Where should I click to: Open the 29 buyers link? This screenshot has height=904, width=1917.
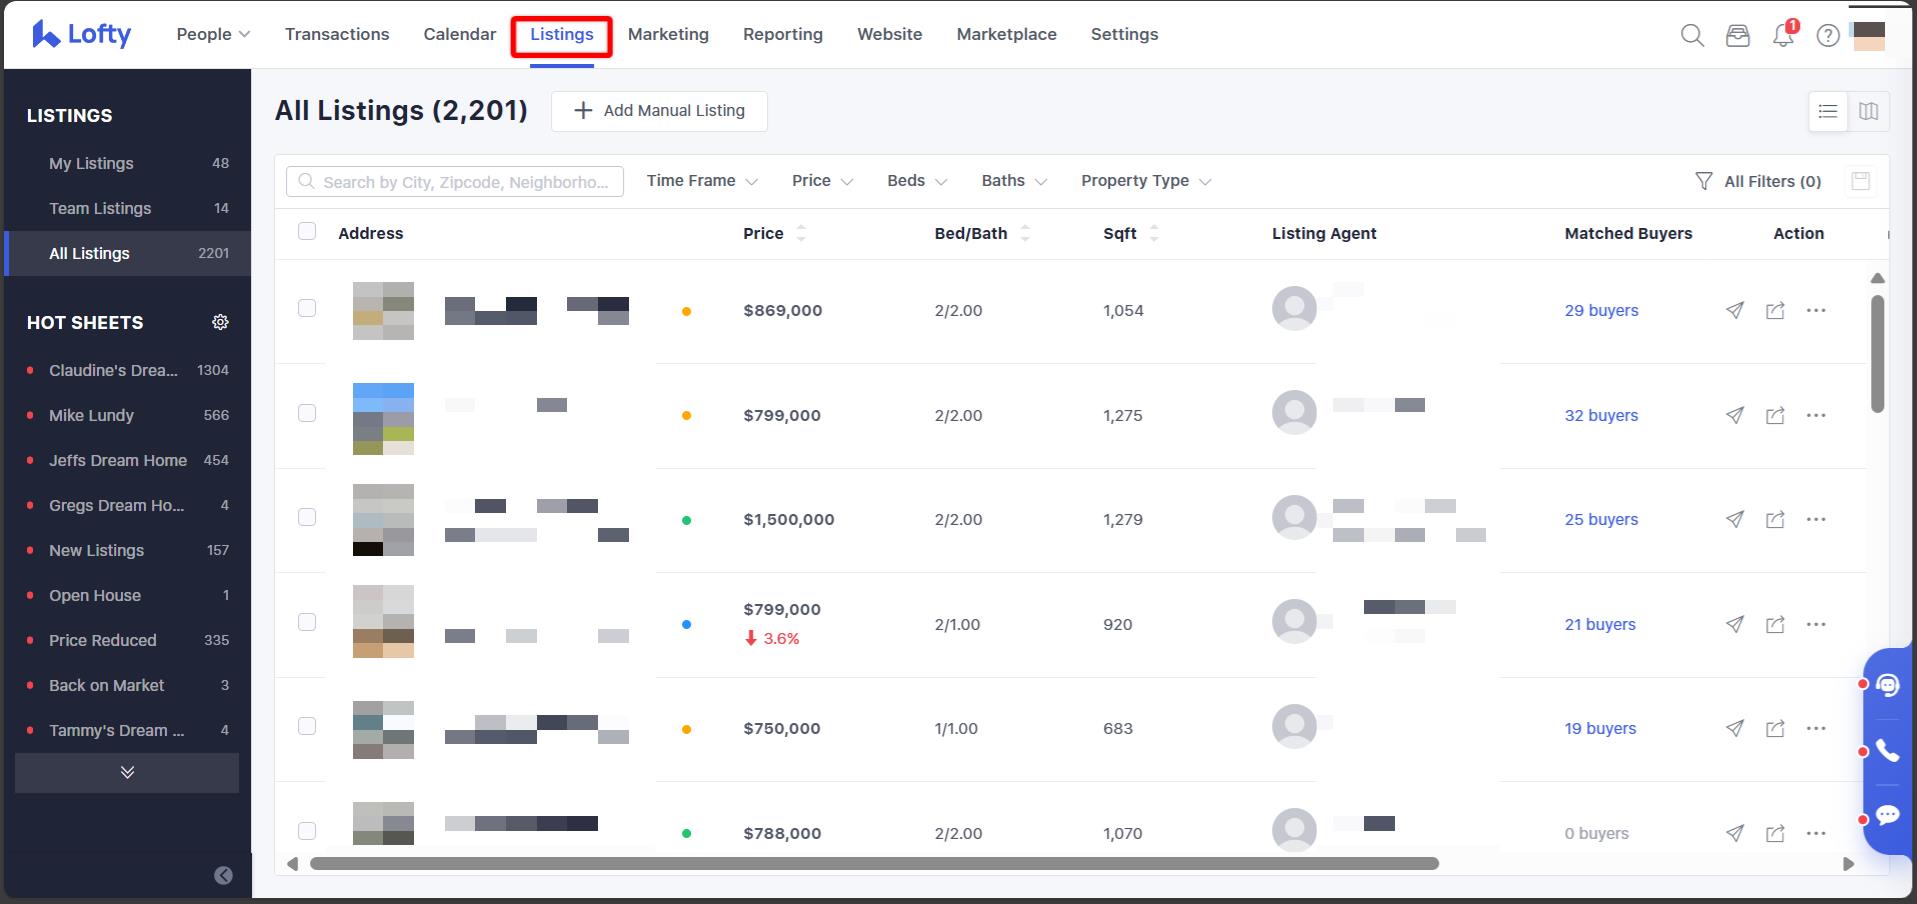1601,311
